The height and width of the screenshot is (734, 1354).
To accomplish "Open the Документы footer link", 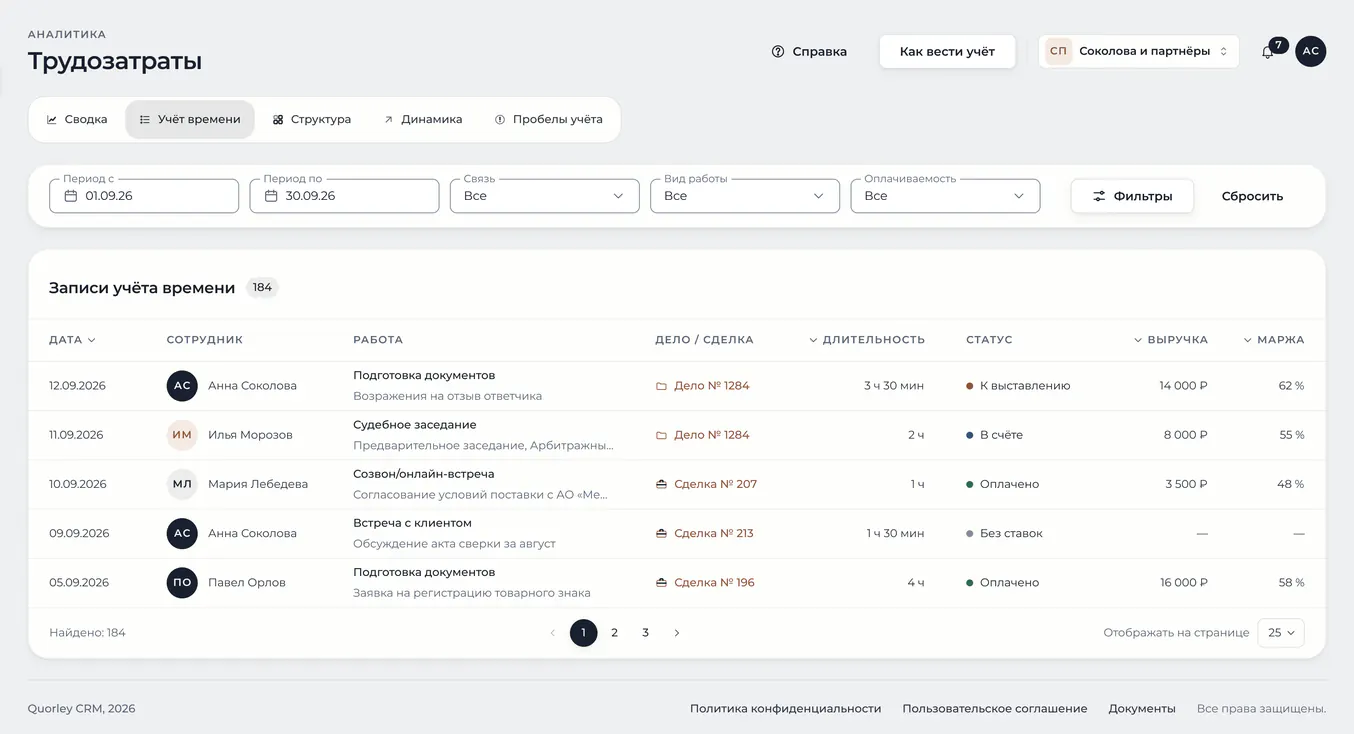I will (1142, 709).
